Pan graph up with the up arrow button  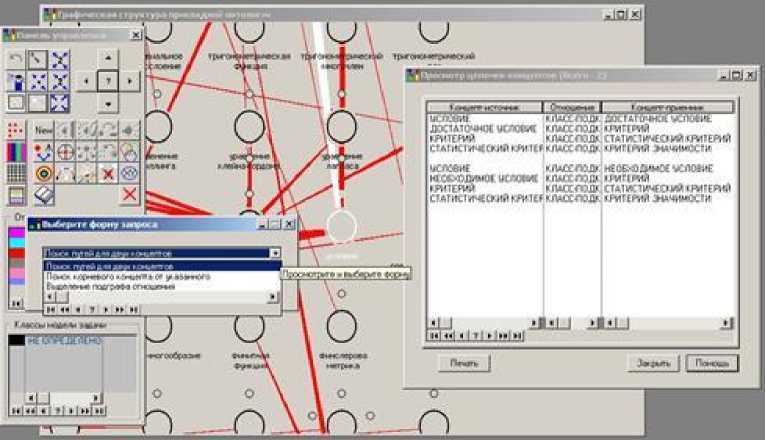108,58
